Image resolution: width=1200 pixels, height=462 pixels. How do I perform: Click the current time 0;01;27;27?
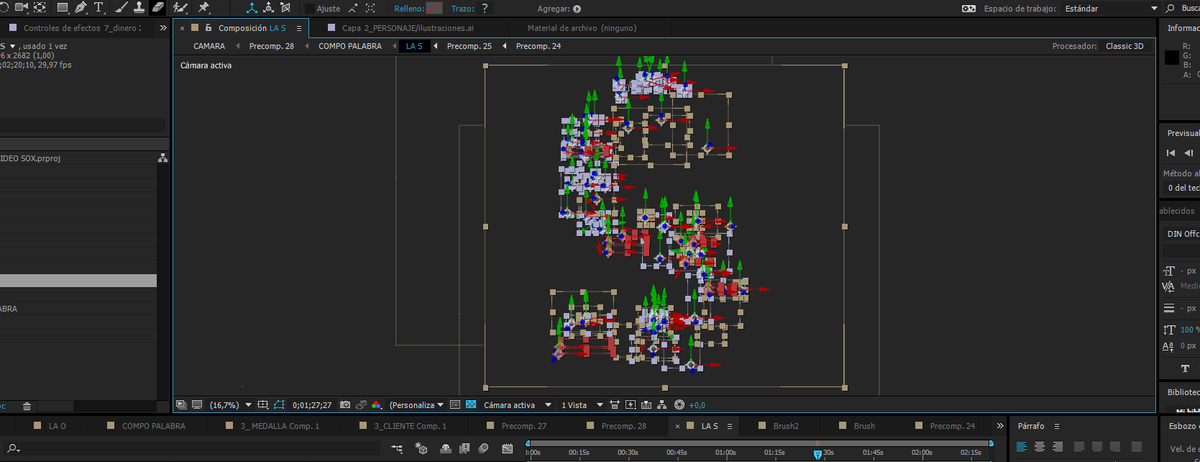click(x=312, y=405)
